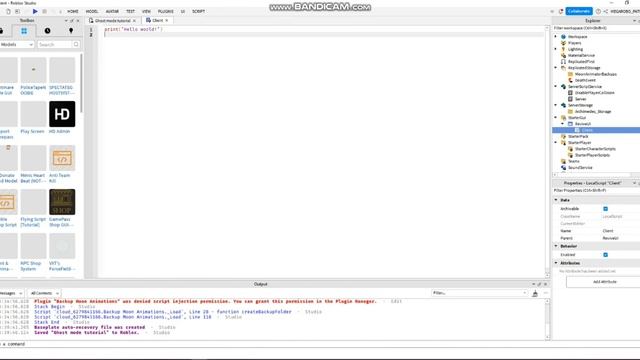The width and height of the screenshot is (640, 360).
Task: Collapse the ServerStorage tree node
Action: click(x=556, y=105)
